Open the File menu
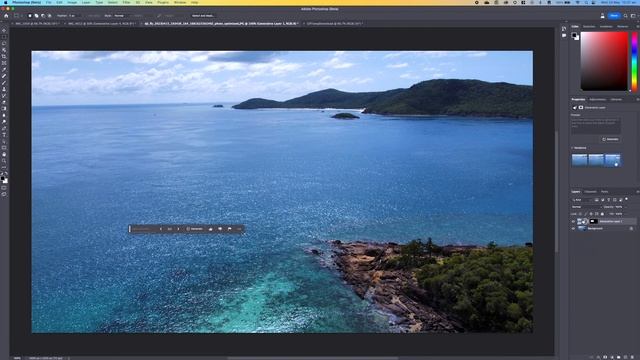The height and width of the screenshot is (360, 640). [49, 2]
